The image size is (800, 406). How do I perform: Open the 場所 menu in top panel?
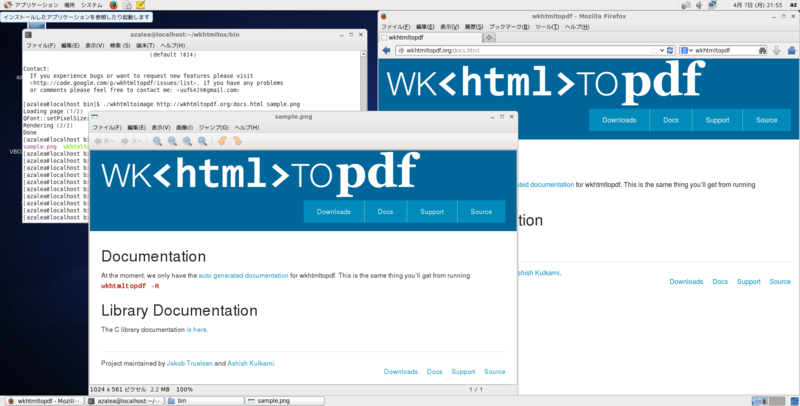tap(69, 5)
